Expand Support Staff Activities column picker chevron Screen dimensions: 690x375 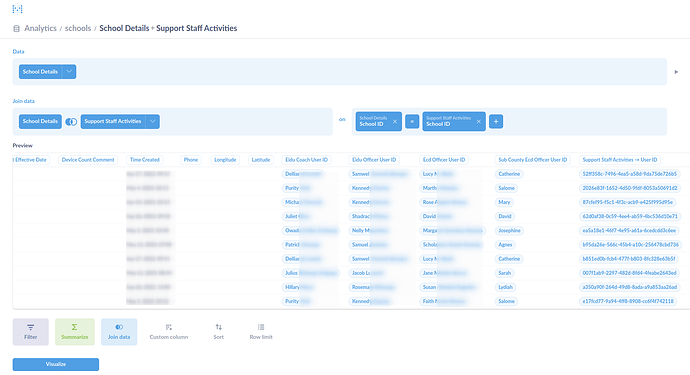152,121
